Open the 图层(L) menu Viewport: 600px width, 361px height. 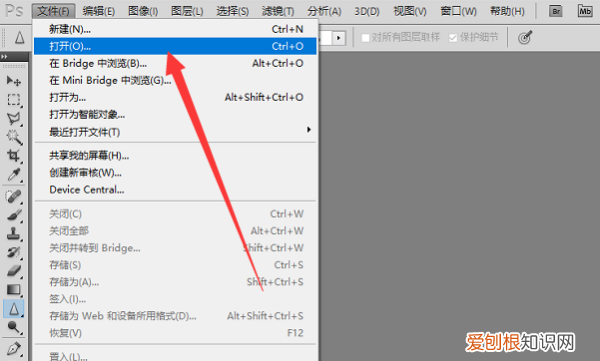(187, 11)
